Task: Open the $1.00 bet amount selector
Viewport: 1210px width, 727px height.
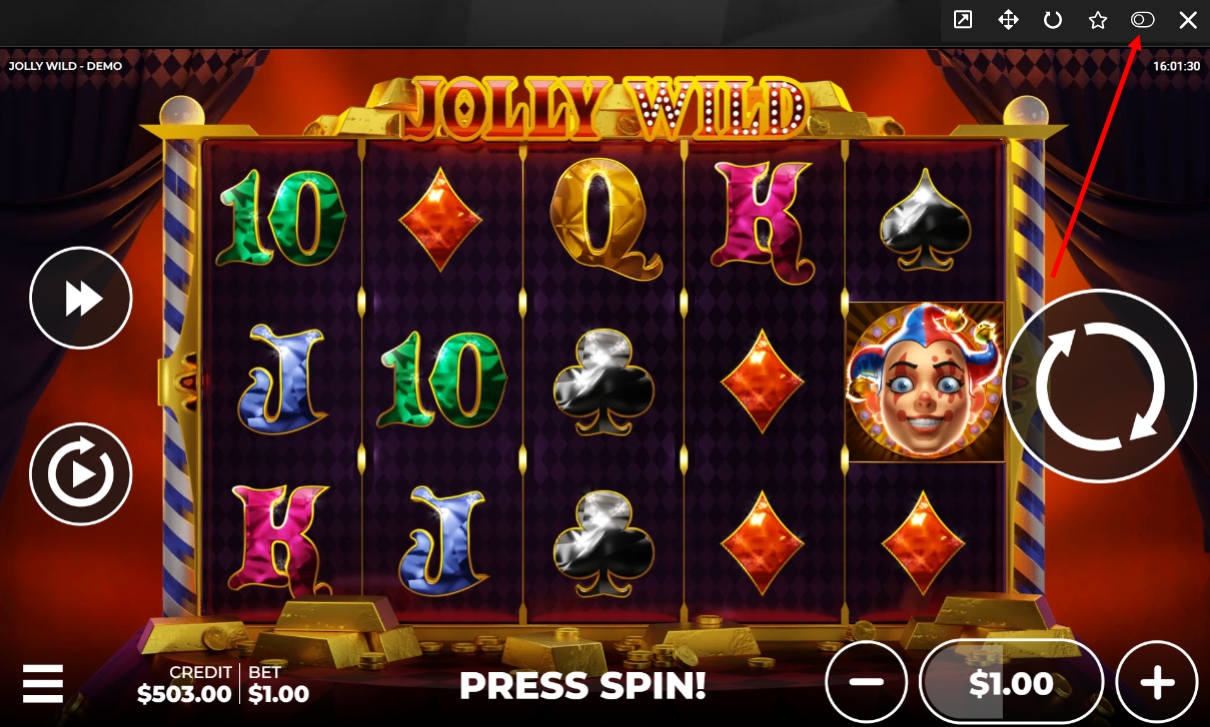Action: click(1011, 683)
